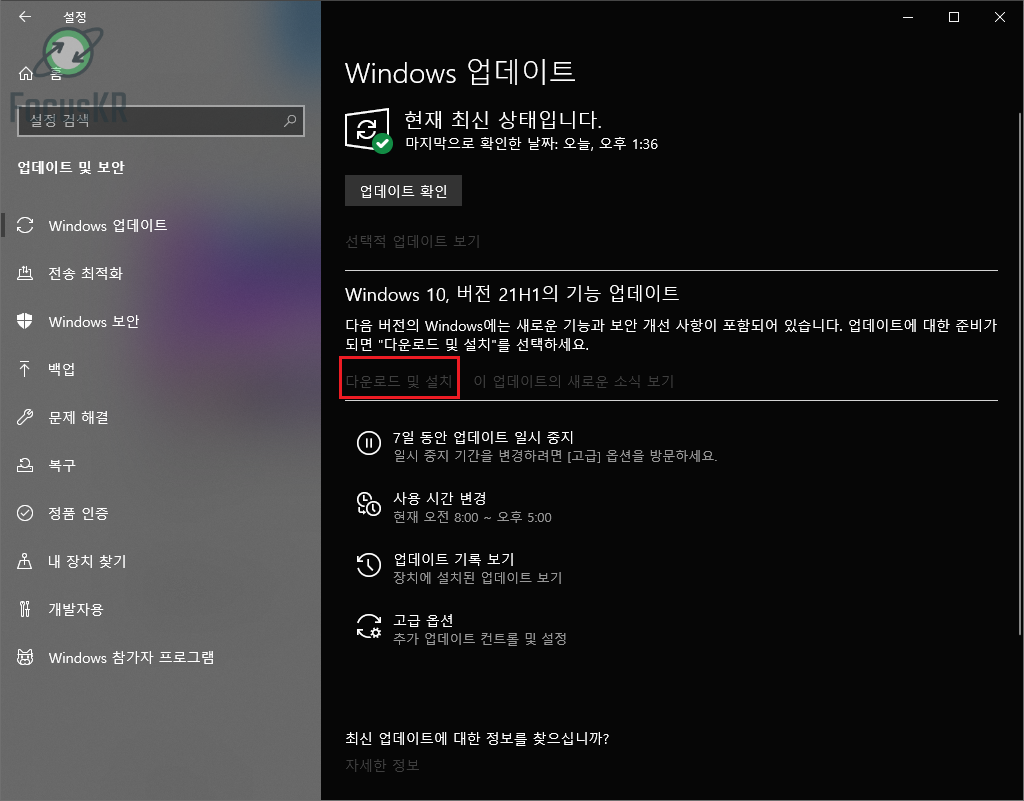Click text 마지막으로 확인한 날짜: 오늘, 오후 1:36
This screenshot has width=1024, height=801.
click(531, 144)
